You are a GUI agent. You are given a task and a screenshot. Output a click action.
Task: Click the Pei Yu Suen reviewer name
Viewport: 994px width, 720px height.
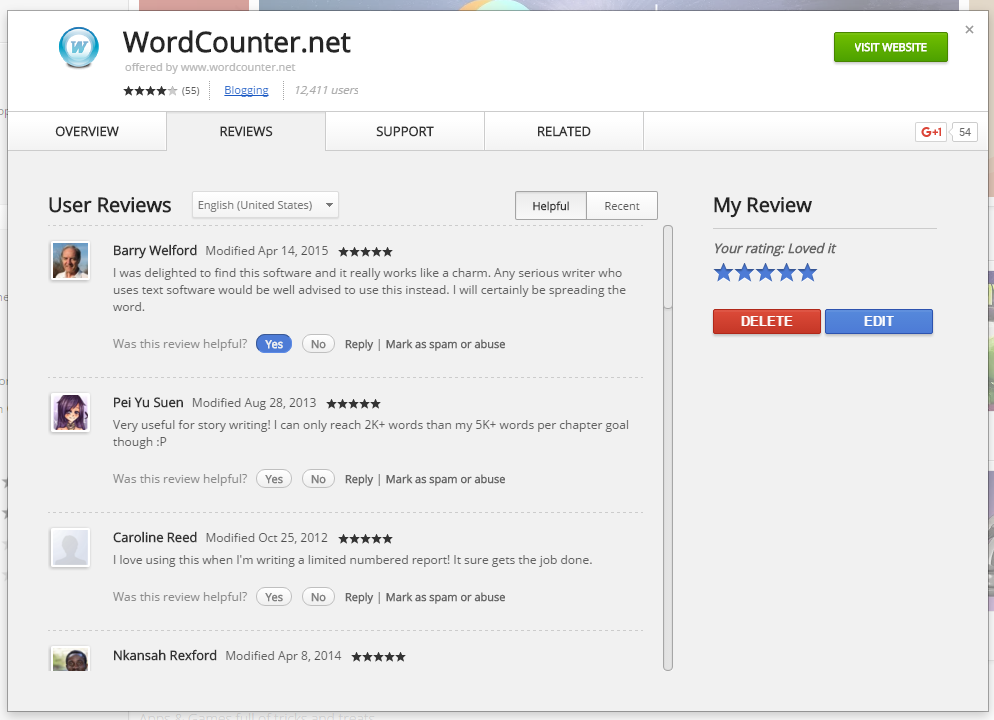point(148,402)
